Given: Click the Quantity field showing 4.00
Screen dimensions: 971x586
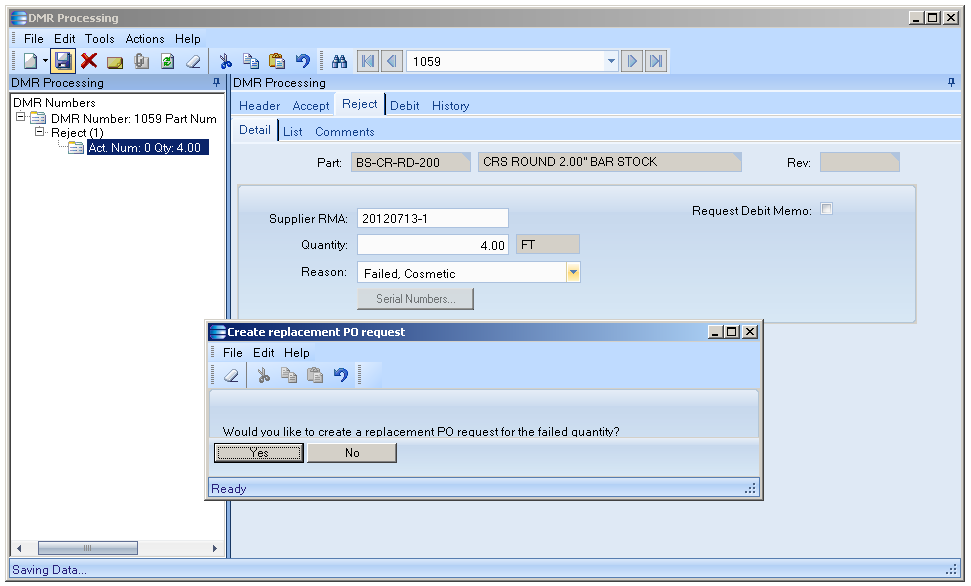Looking at the screenshot, I should (x=432, y=245).
